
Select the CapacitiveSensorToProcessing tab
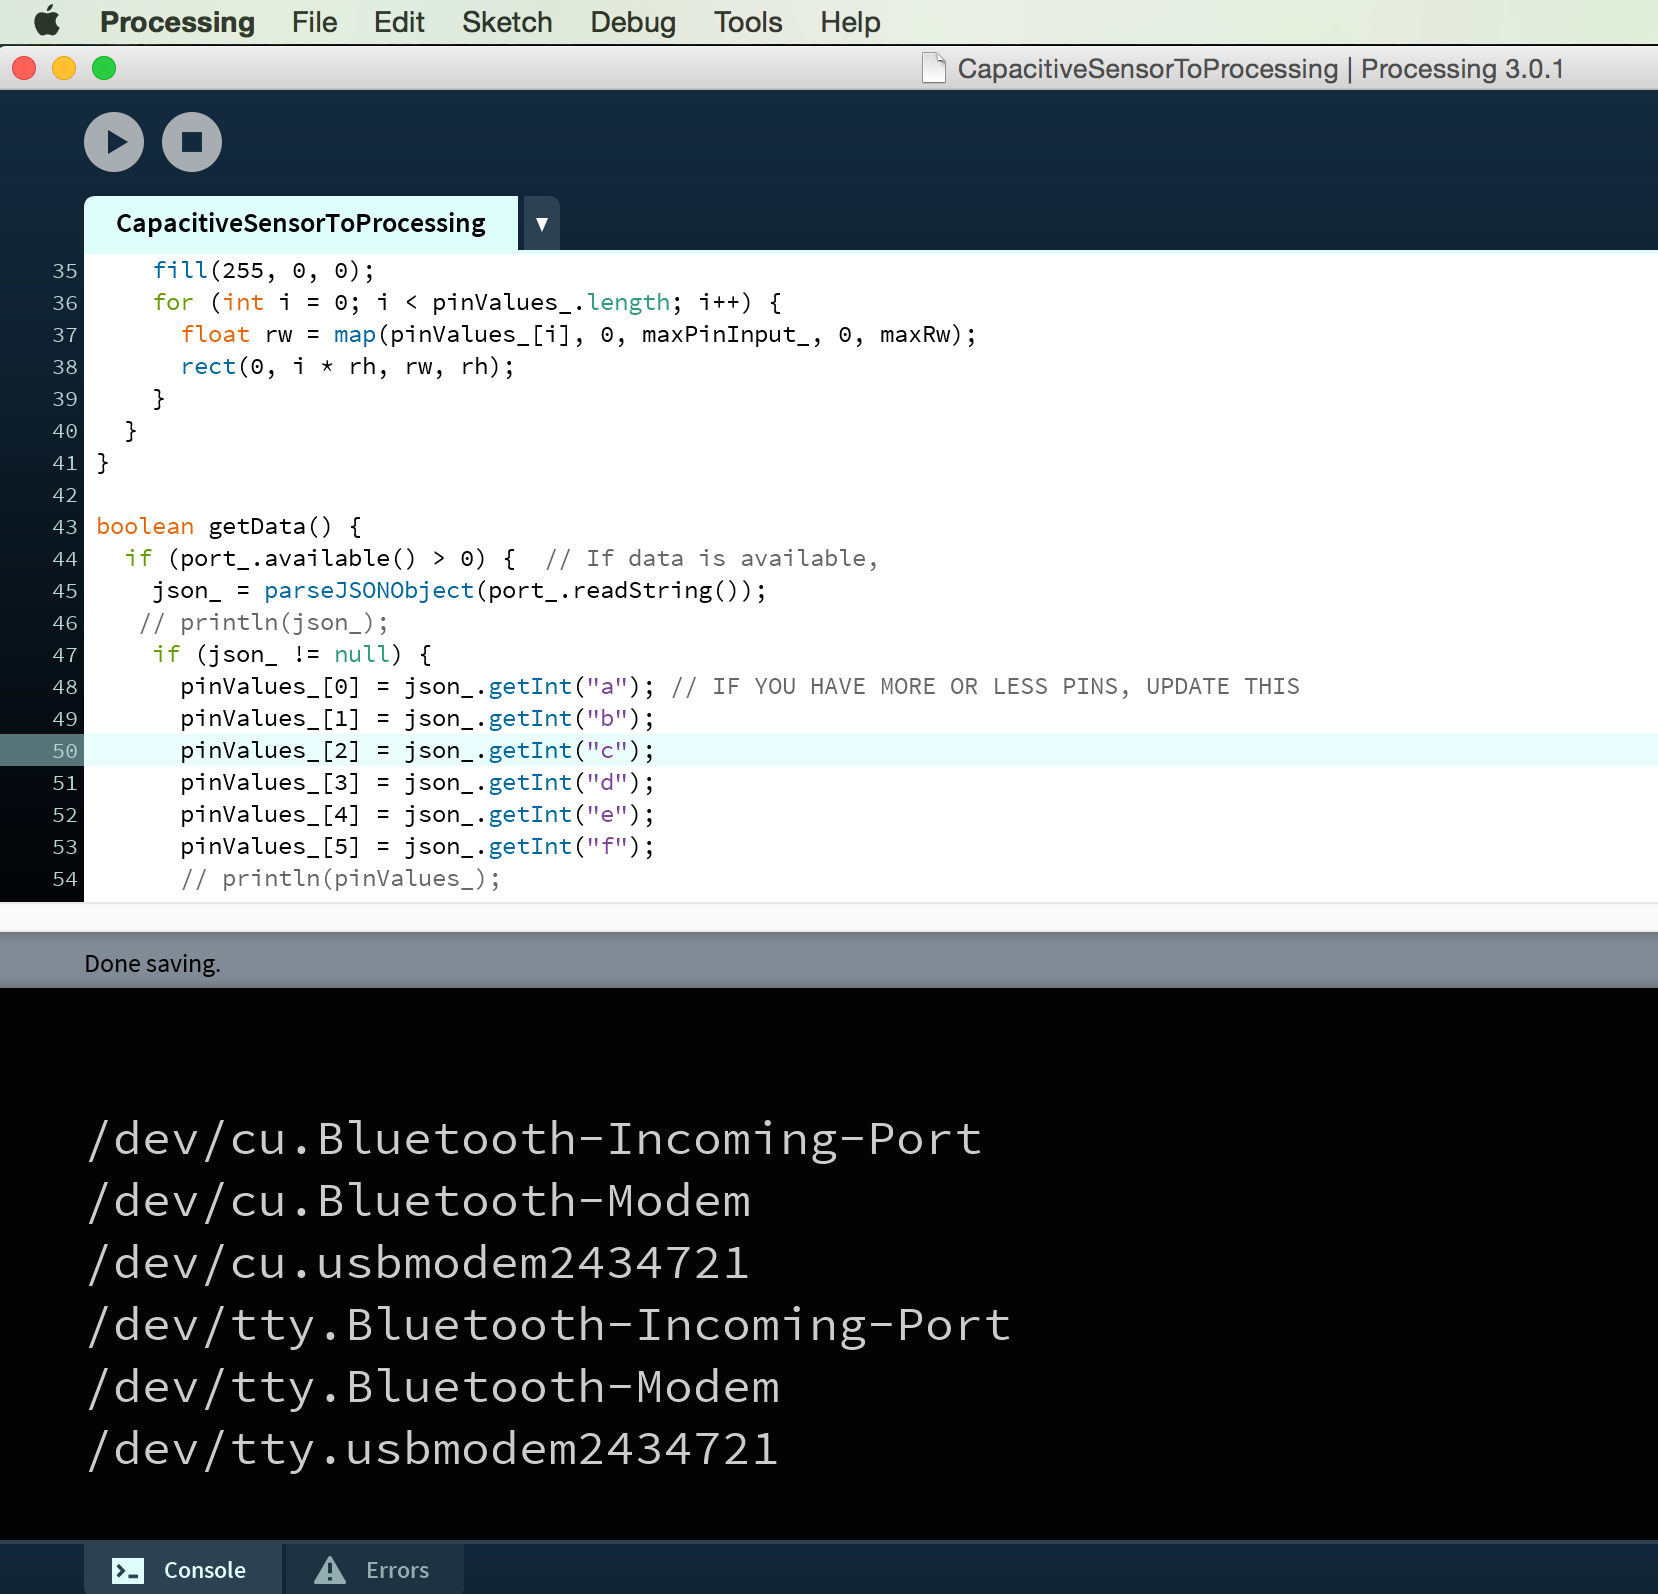[x=301, y=223]
